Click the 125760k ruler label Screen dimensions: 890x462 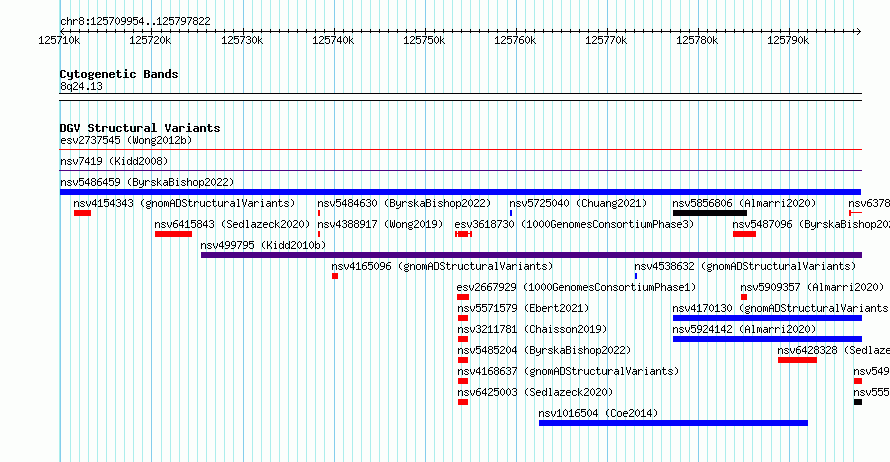(x=515, y=40)
